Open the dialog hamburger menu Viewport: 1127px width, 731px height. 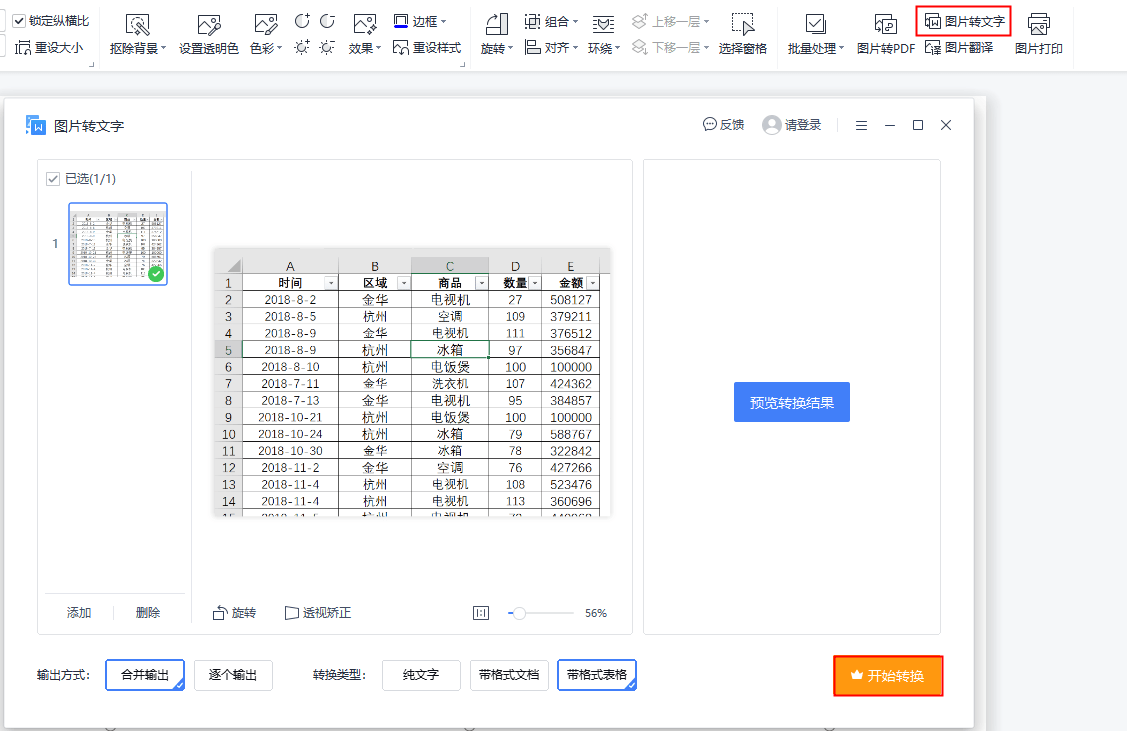coord(861,126)
